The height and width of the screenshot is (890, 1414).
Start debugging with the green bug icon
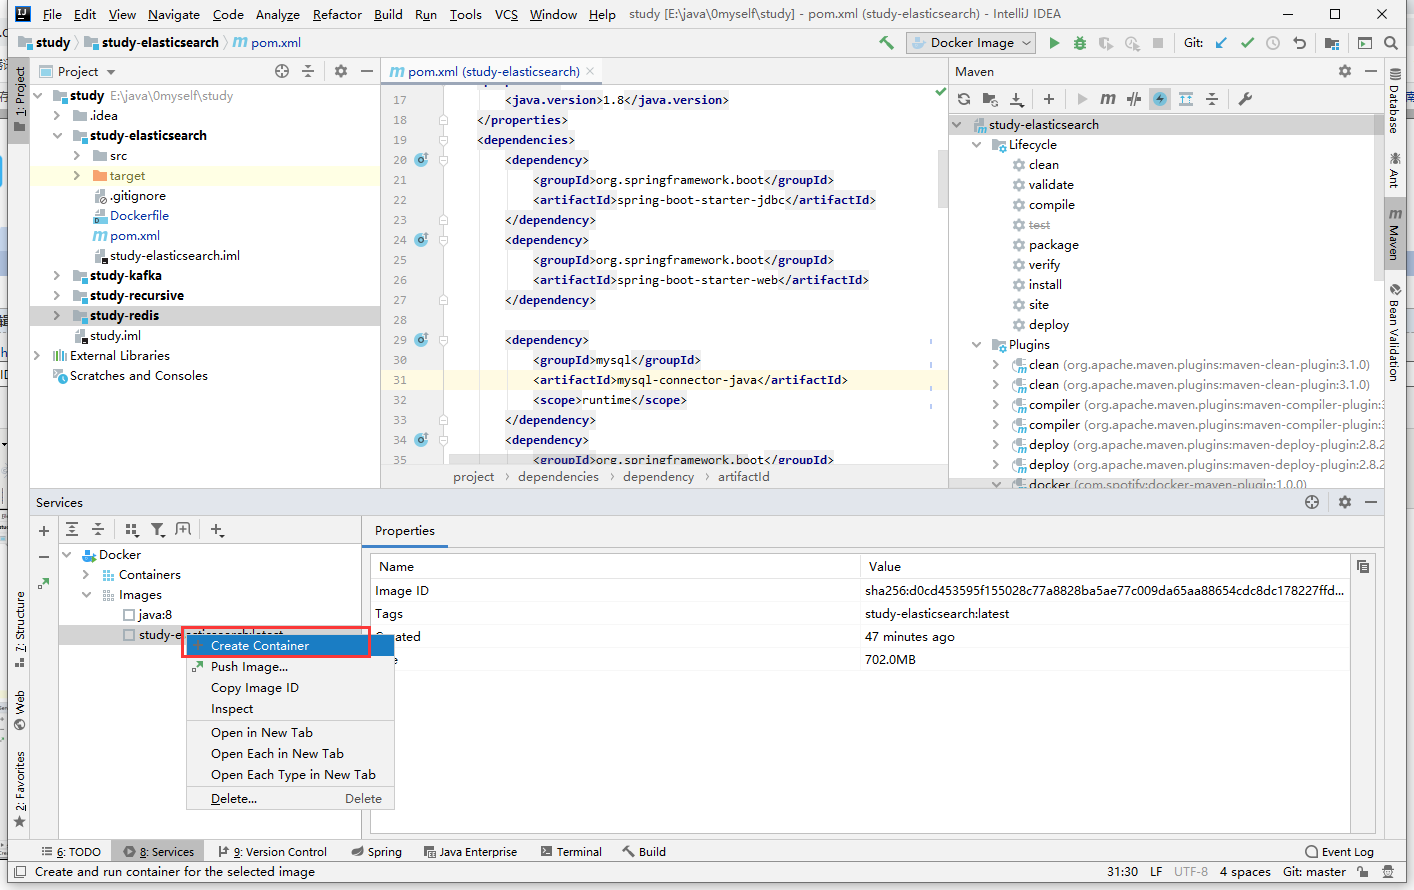tap(1079, 43)
